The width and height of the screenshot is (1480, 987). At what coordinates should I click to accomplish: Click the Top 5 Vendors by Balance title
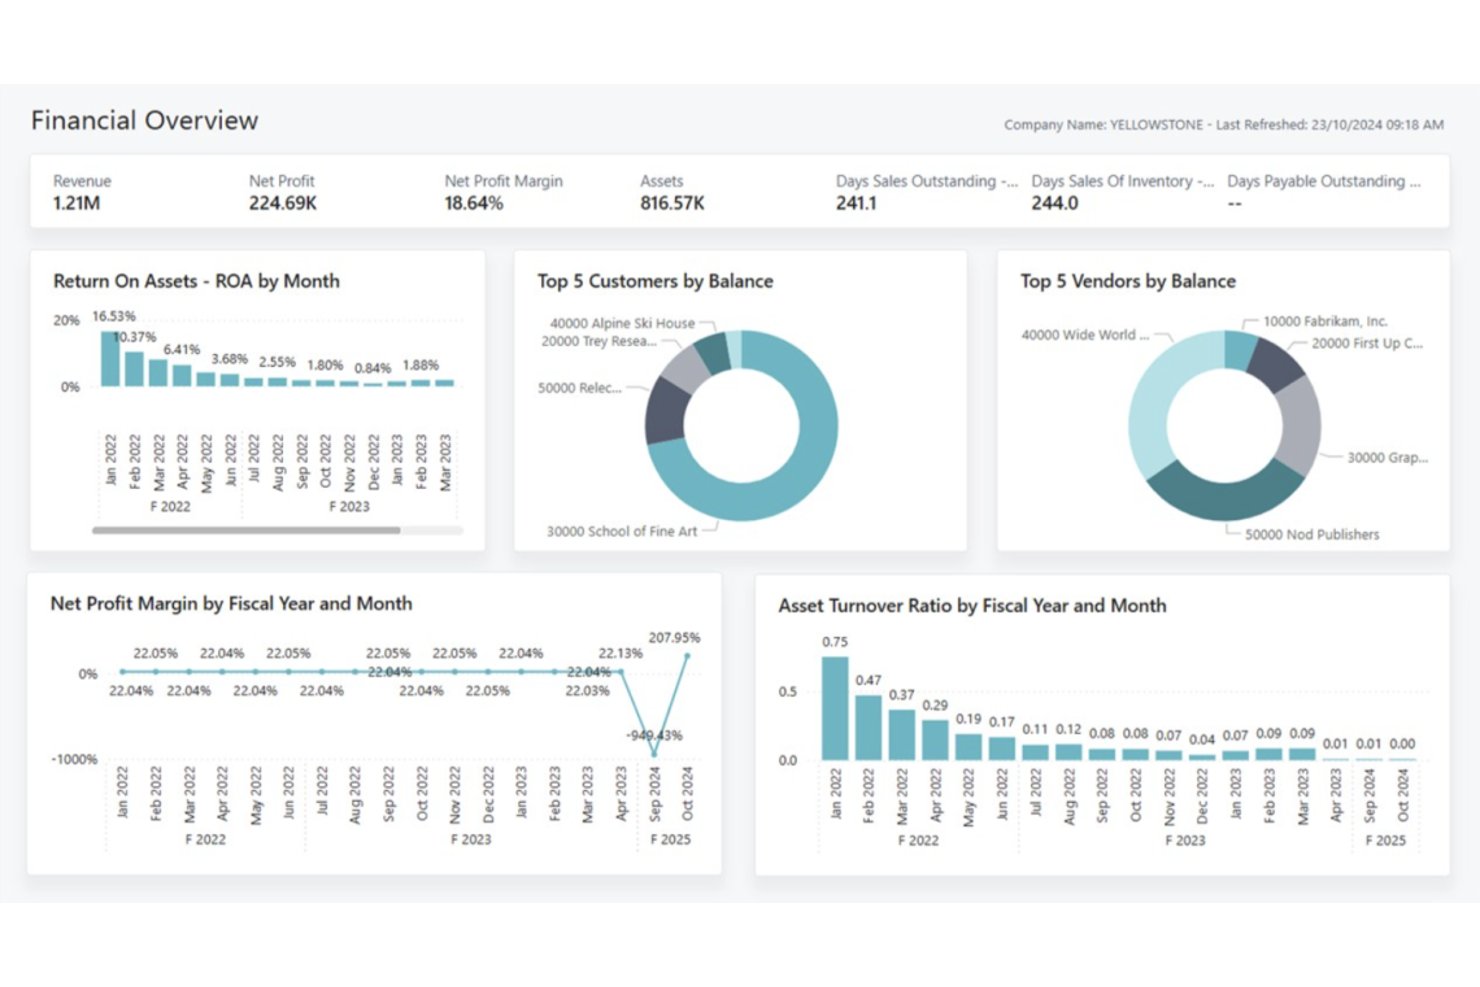point(1128,281)
